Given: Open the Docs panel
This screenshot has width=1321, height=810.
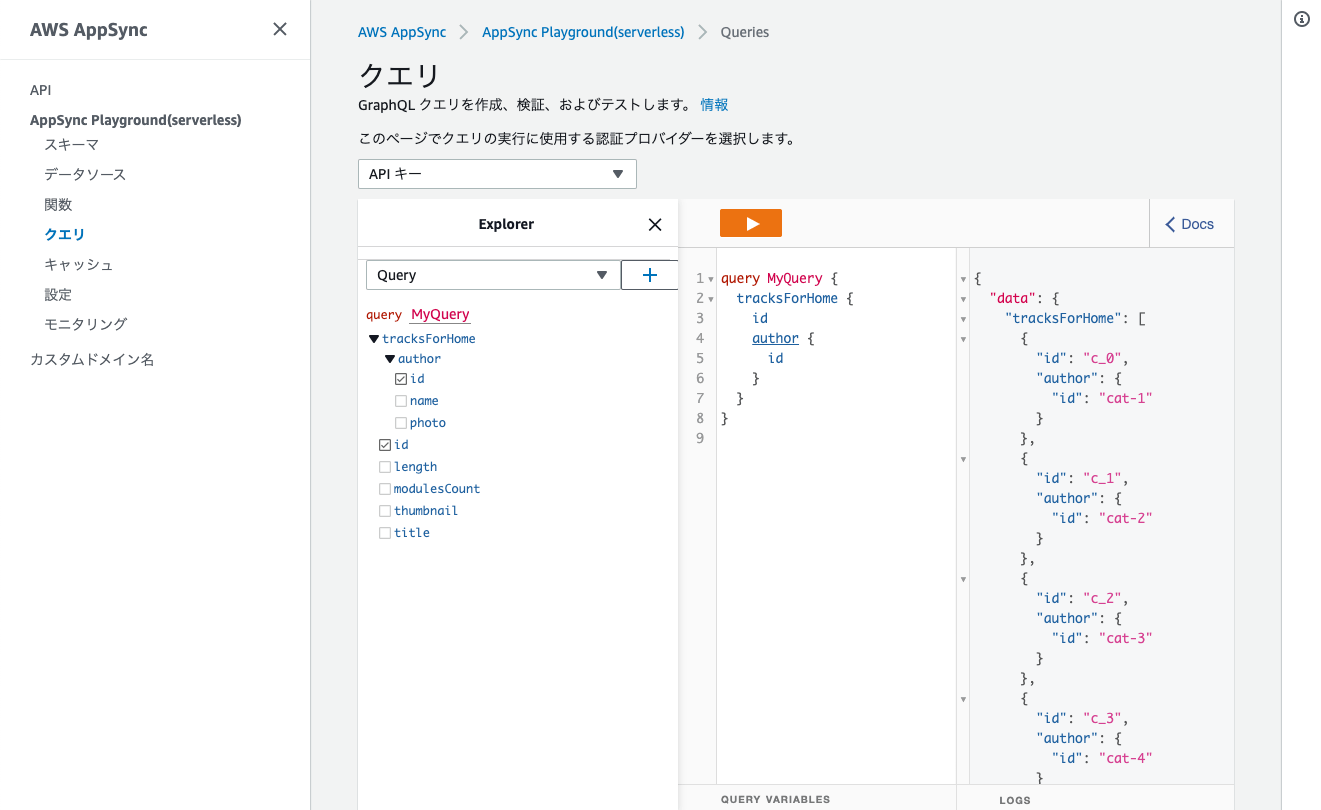Looking at the screenshot, I should click(x=1190, y=224).
